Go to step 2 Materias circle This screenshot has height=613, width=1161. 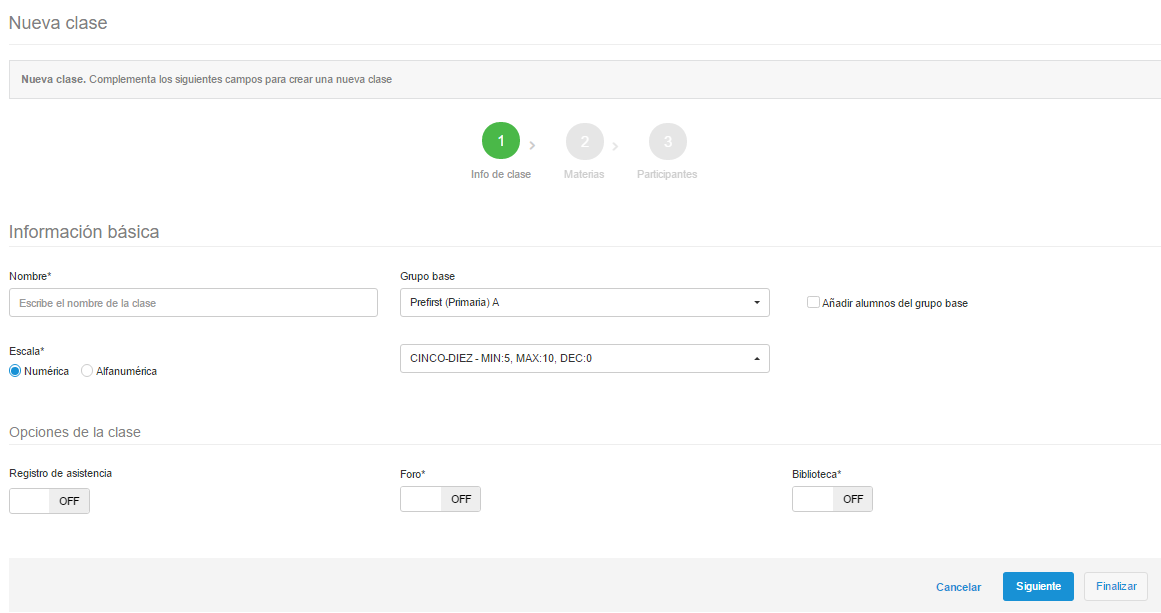(584, 141)
